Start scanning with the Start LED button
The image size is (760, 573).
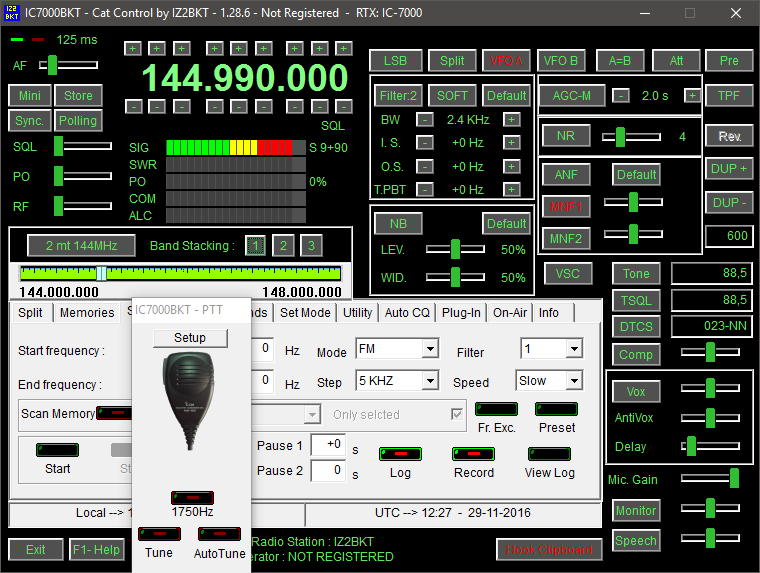click(x=57, y=450)
